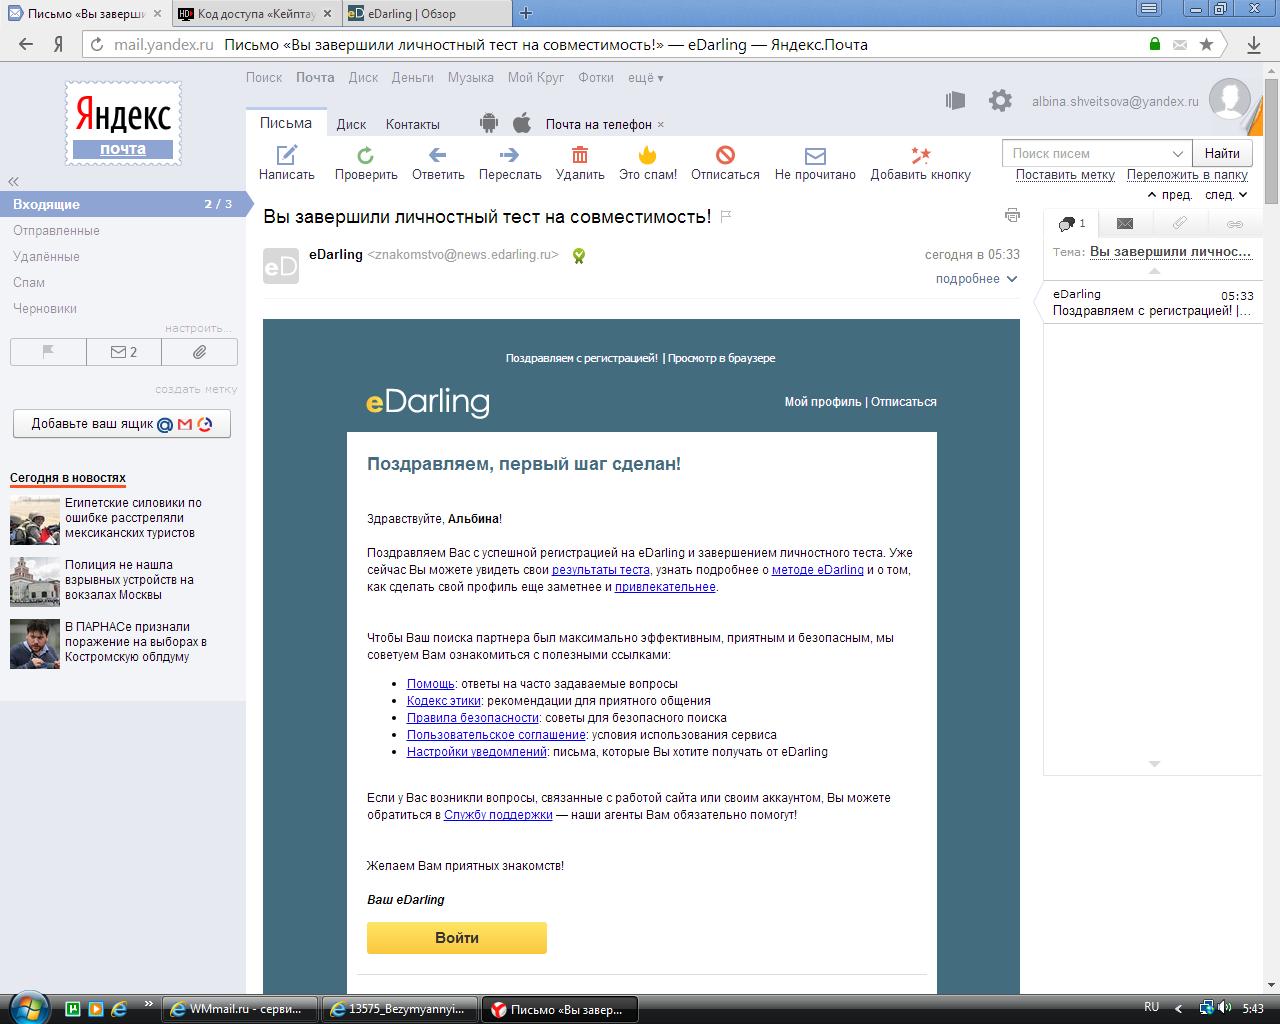Click настроить... folders link
Viewport: 1280px width, 1024px height.
[198, 328]
